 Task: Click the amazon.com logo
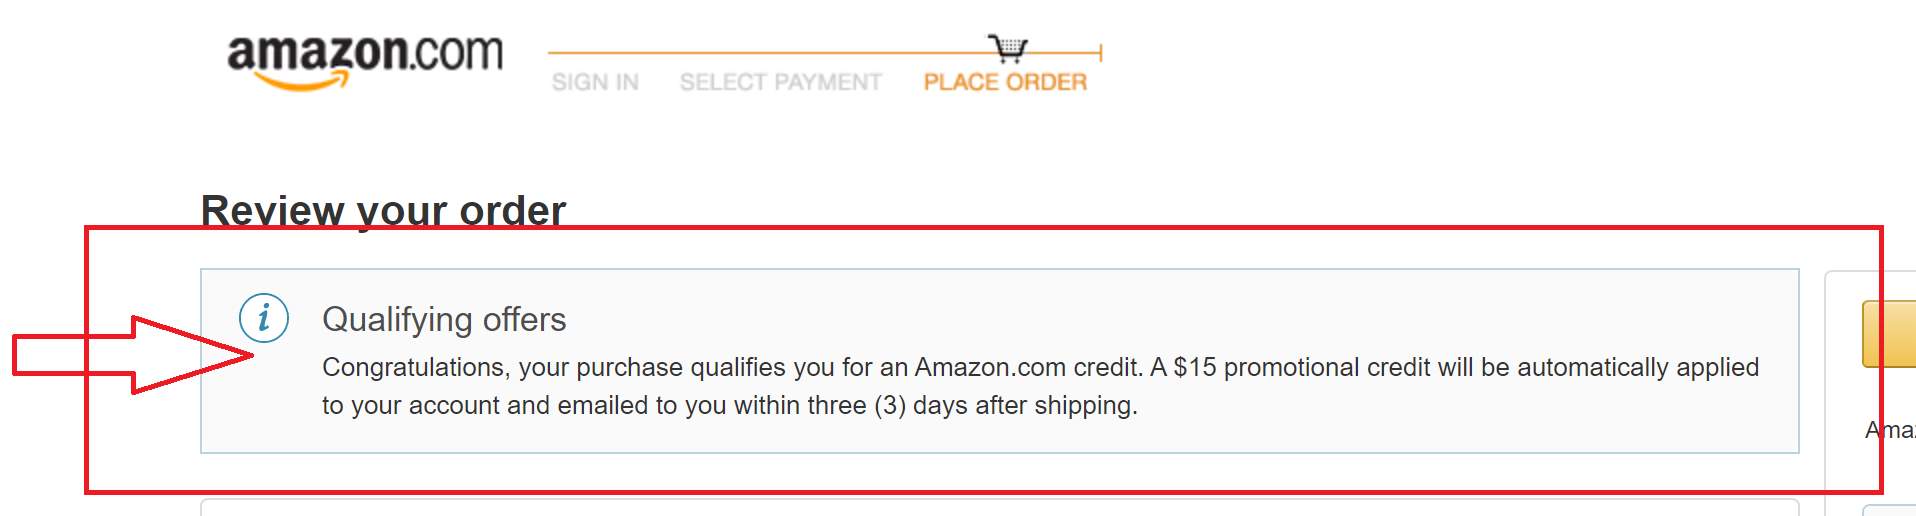click(365, 53)
